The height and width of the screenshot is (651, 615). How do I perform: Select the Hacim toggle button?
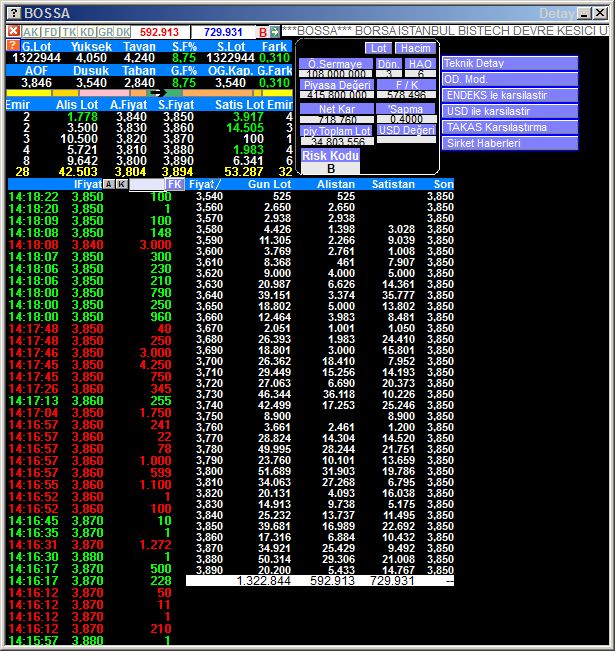415,48
